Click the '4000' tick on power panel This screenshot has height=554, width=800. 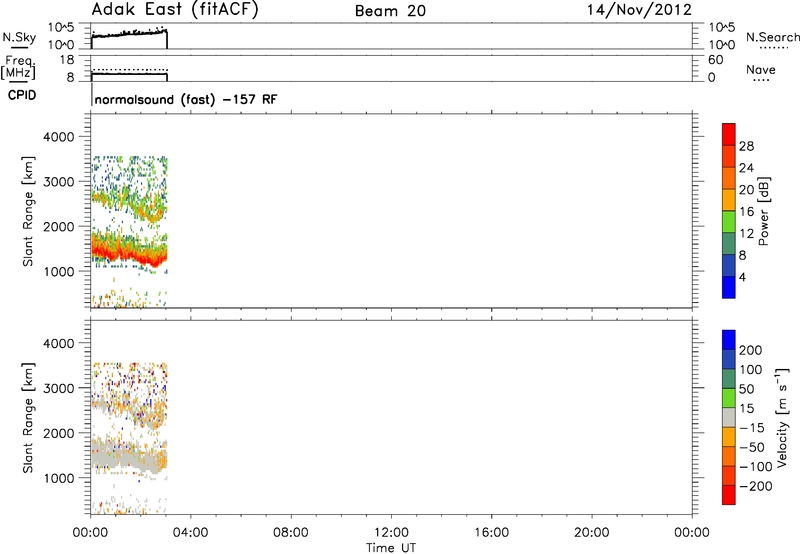59,137
